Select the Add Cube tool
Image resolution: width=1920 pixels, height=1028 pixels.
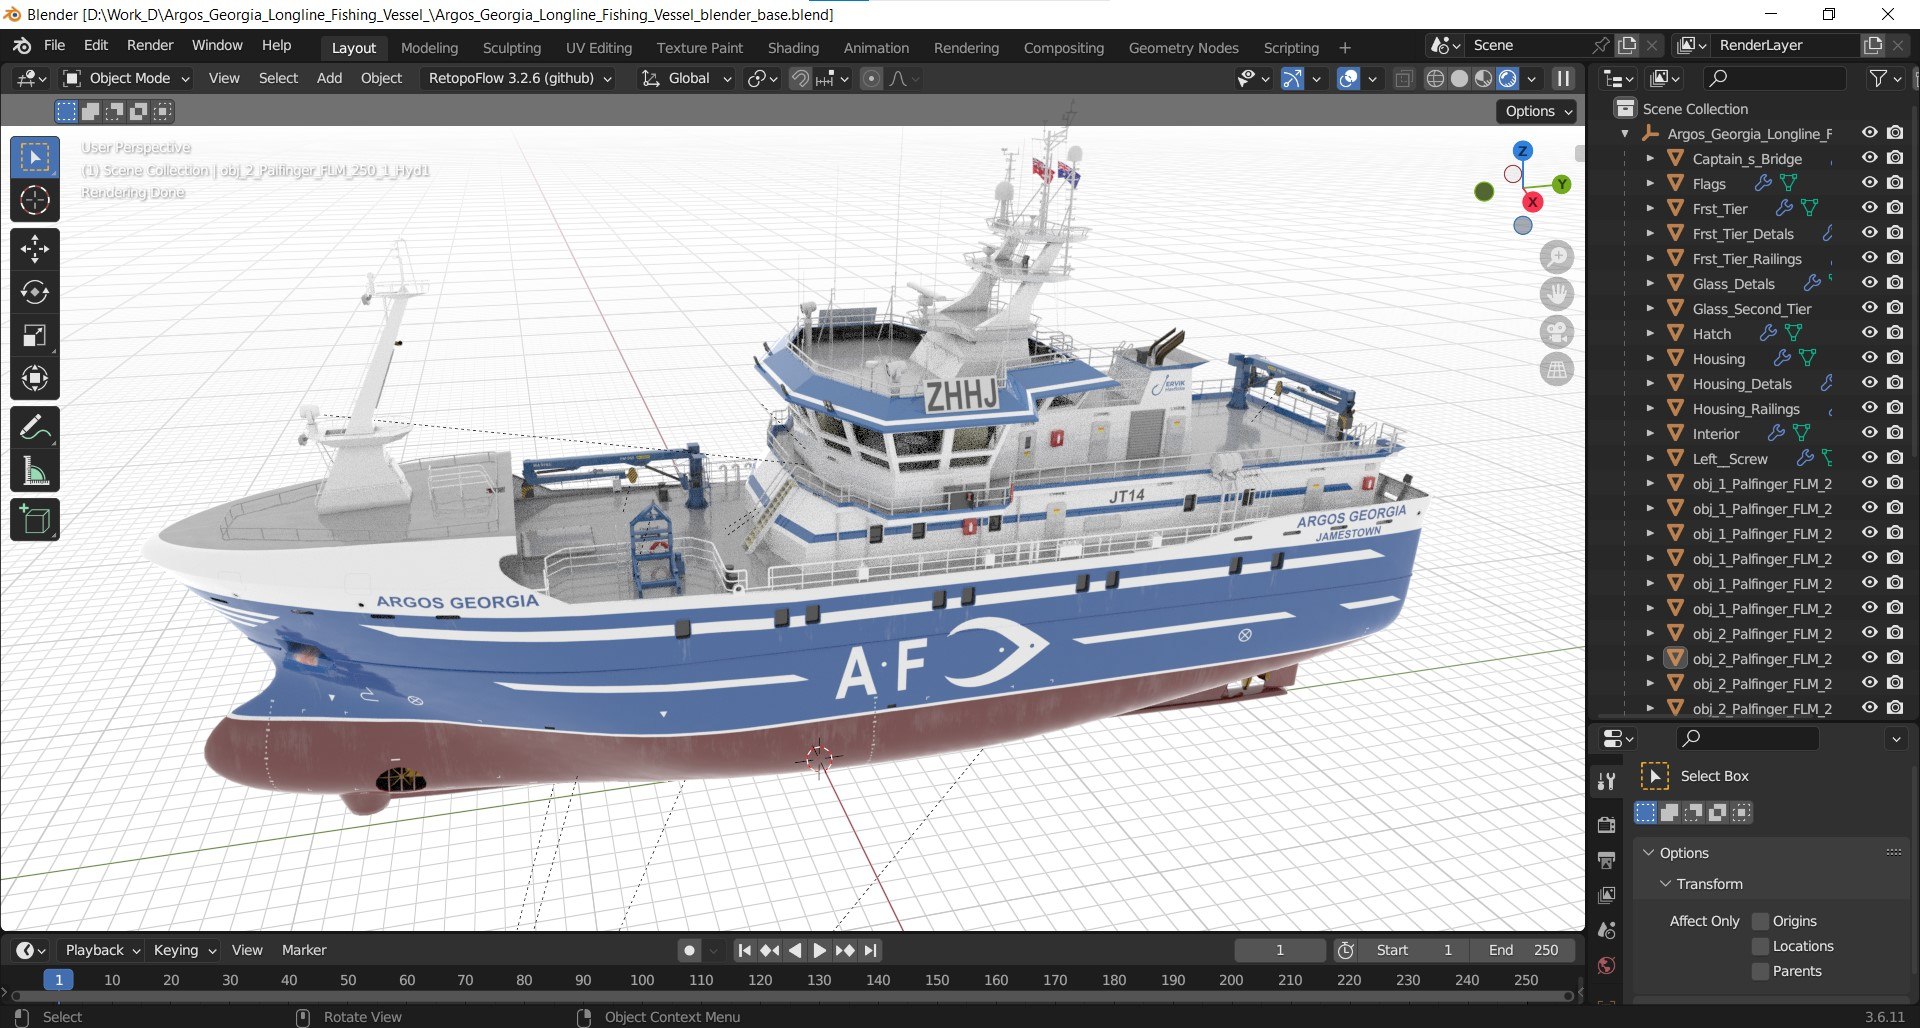35,520
